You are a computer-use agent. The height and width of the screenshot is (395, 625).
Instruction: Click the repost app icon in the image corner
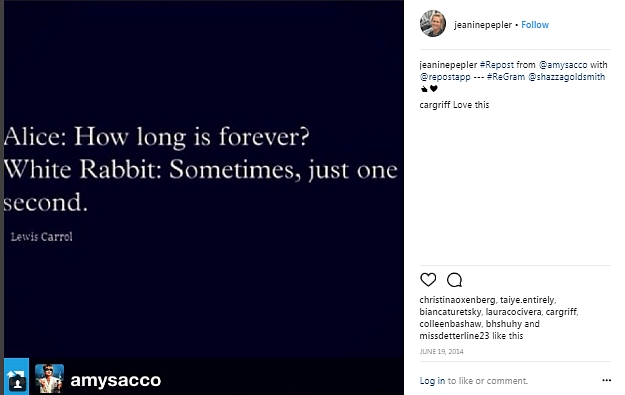(16, 377)
